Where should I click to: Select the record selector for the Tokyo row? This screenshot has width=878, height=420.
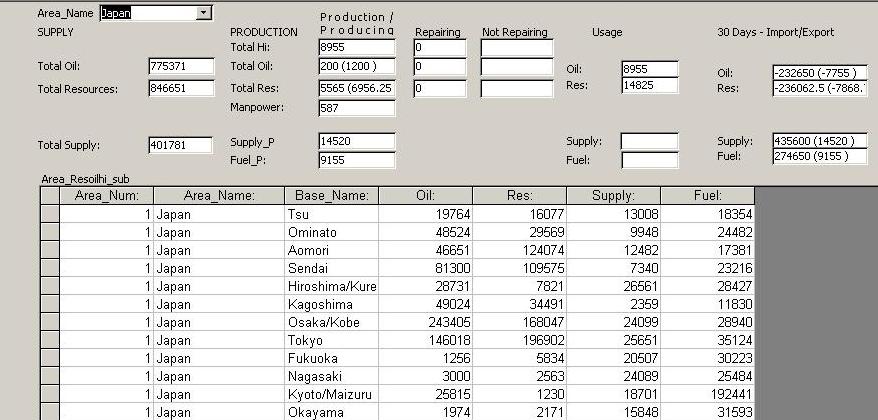coord(50,340)
